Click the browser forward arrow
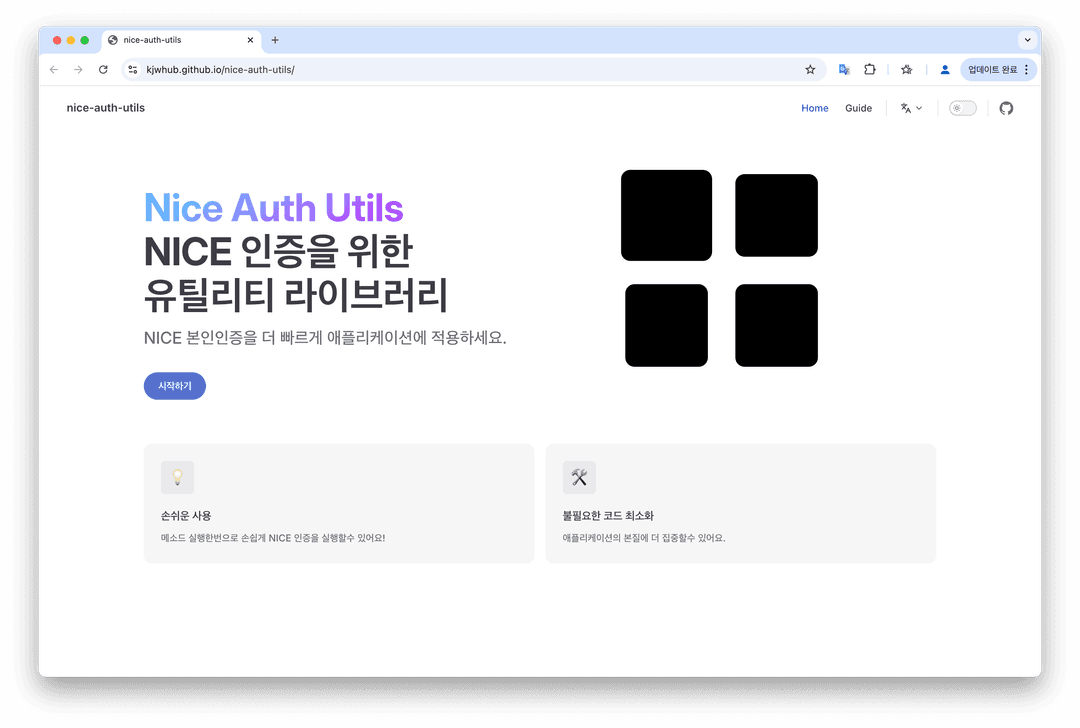1080x728 pixels. pyautogui.click(x=79, y=70)
